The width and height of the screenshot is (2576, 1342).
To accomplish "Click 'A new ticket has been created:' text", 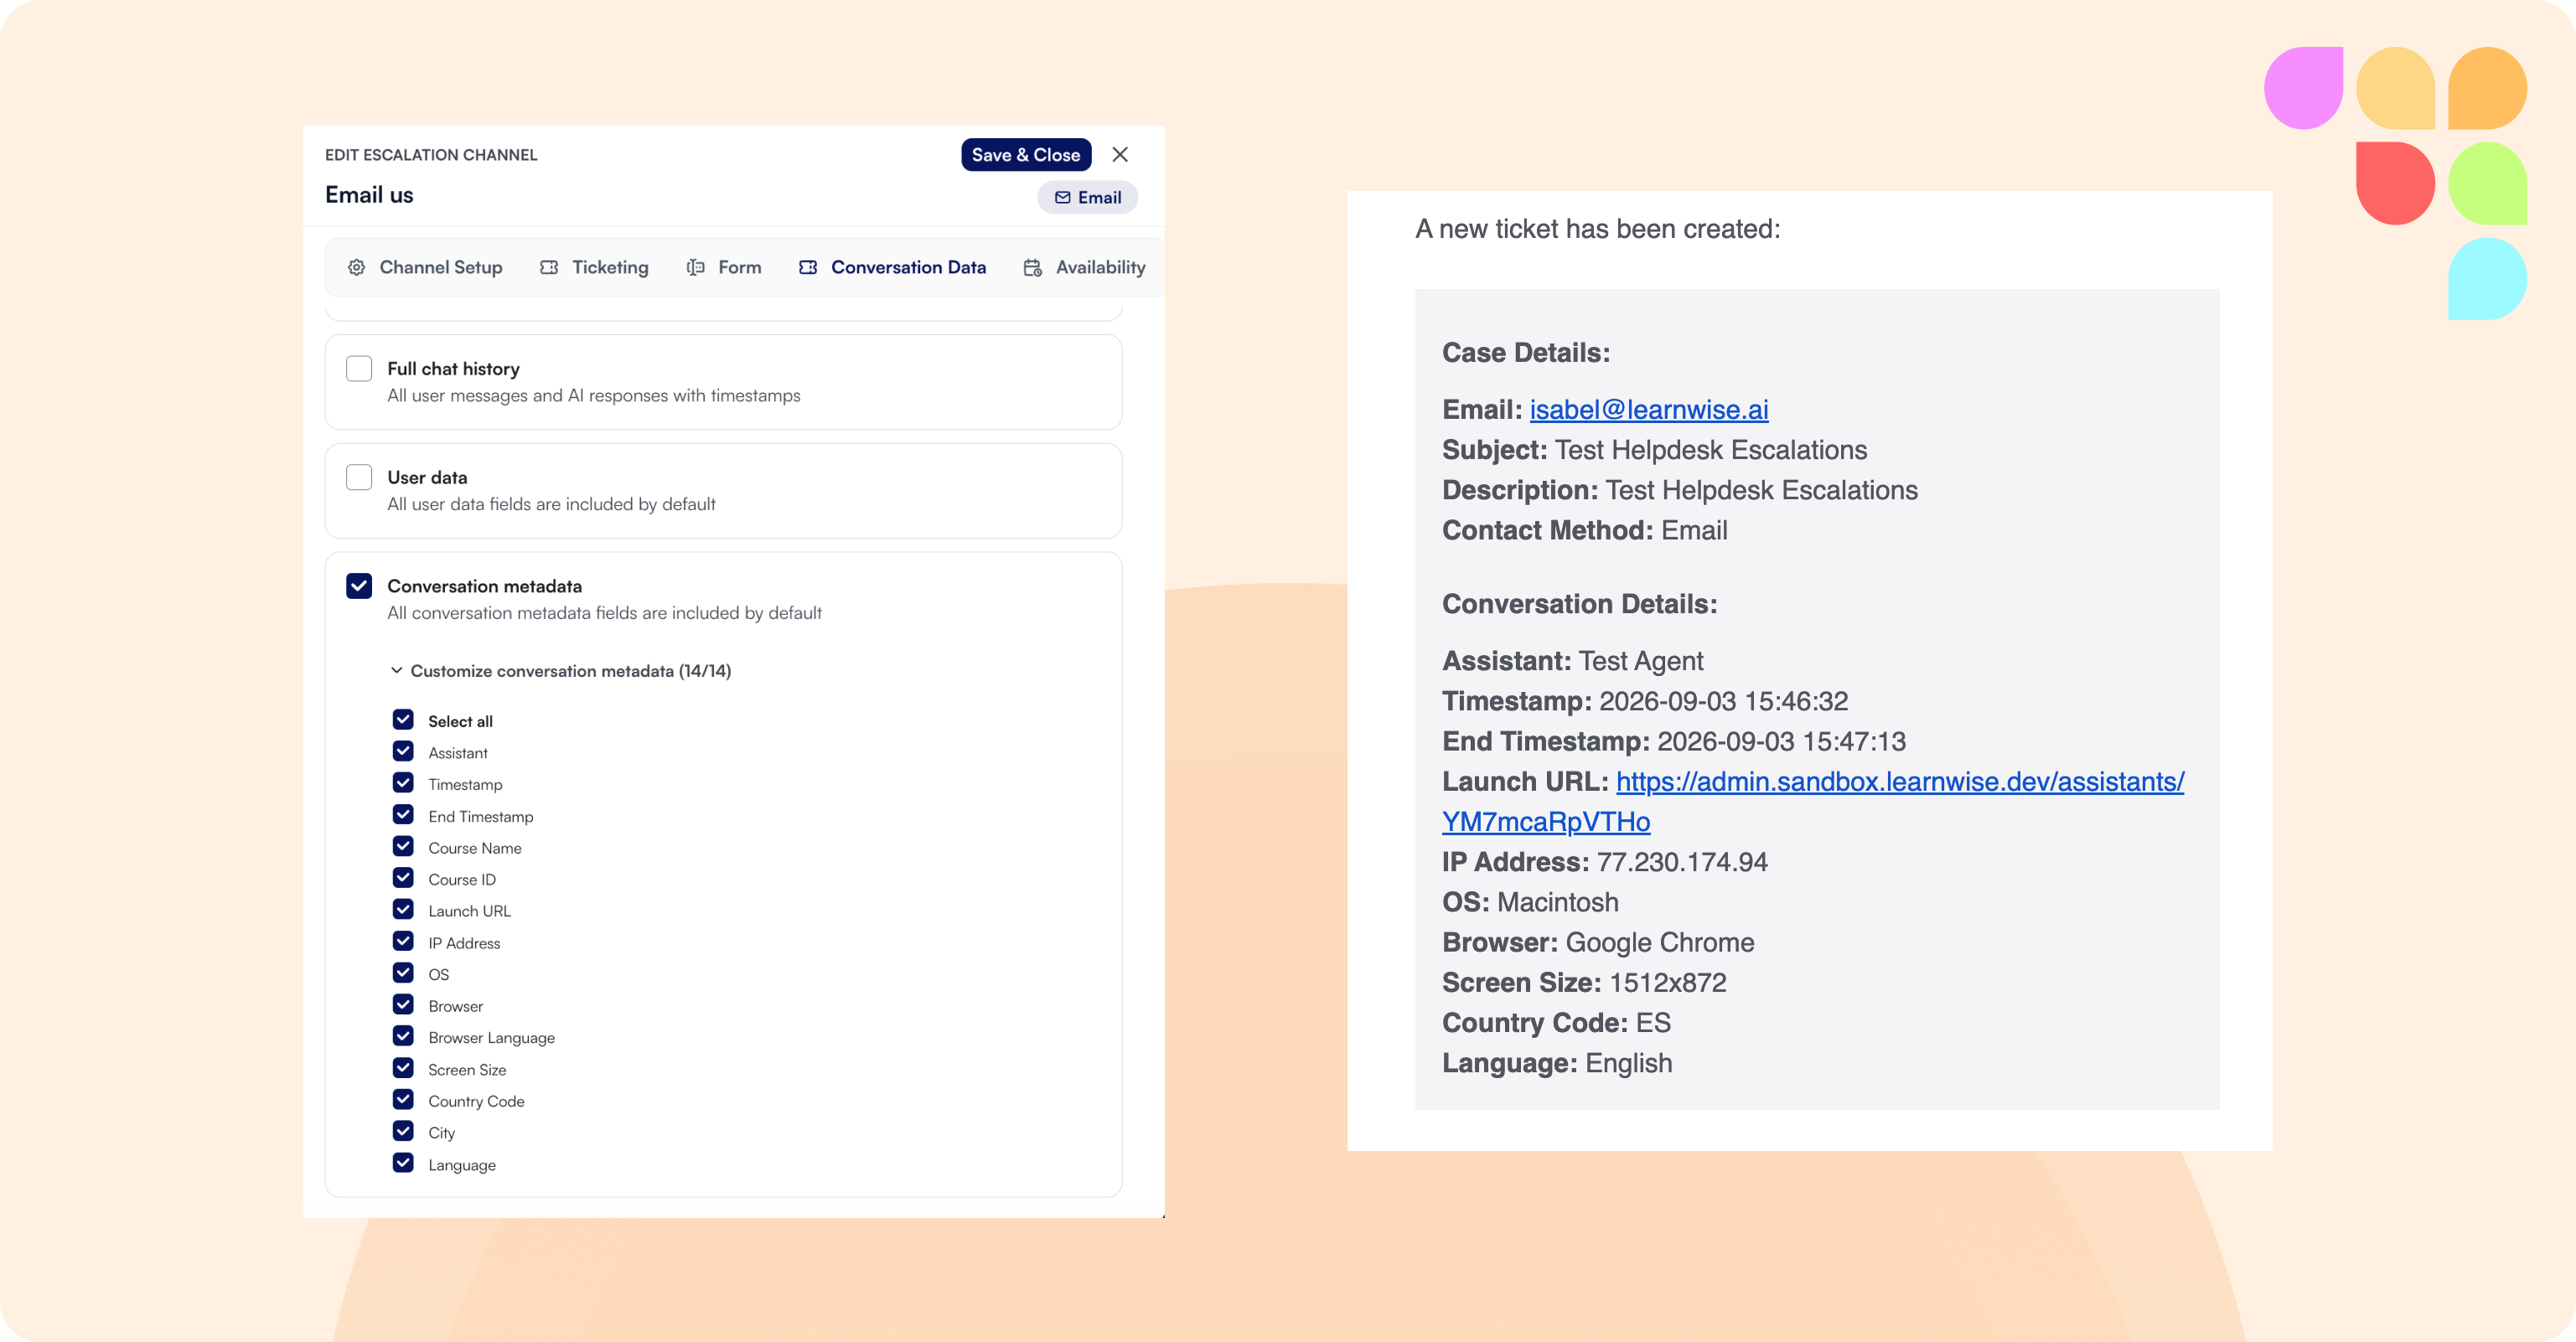I will click(1598, 229).
